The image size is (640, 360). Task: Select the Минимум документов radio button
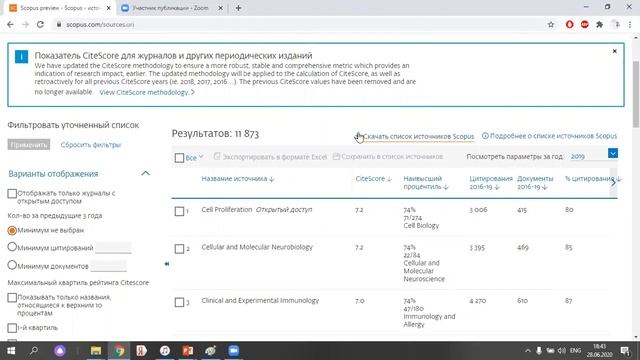(12, 265)
